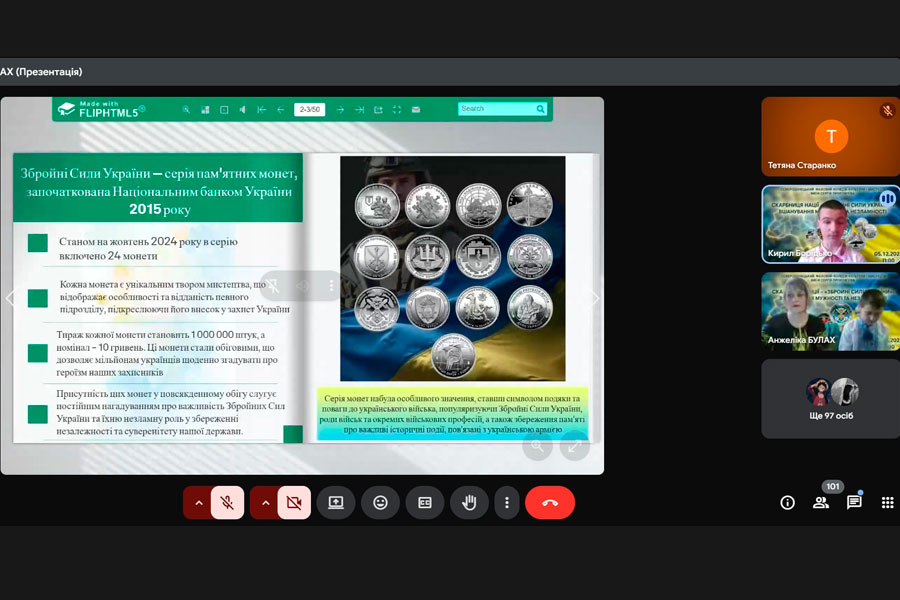Unpin the presentation using overlay pin icon

tap(273, 285)
